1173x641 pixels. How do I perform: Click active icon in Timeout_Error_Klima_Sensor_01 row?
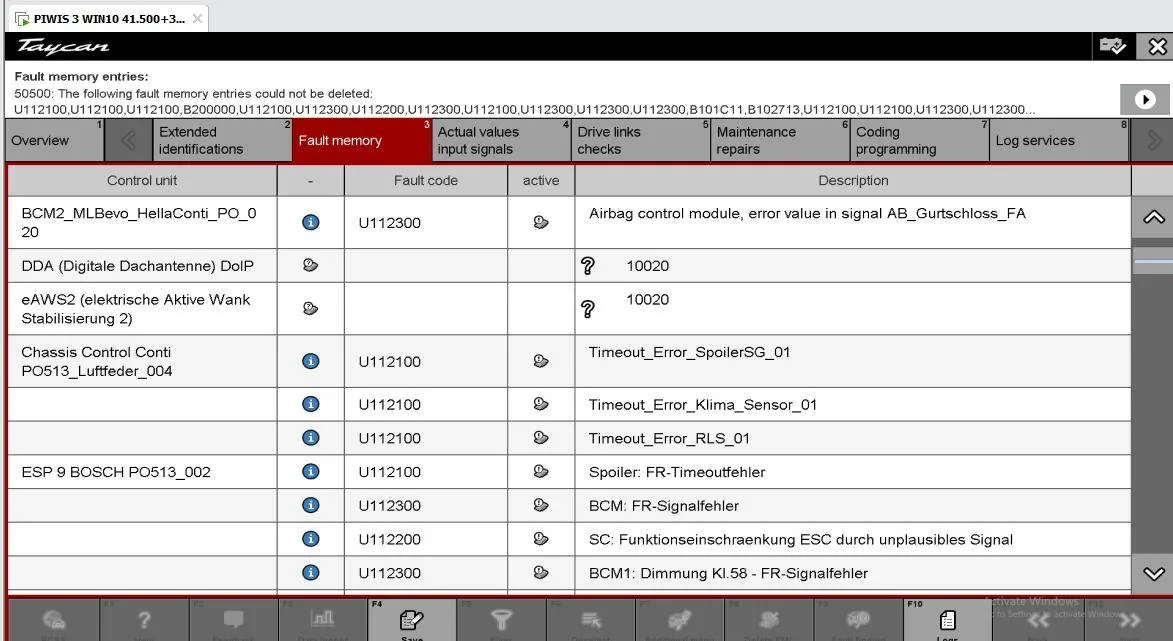(541, 404)
